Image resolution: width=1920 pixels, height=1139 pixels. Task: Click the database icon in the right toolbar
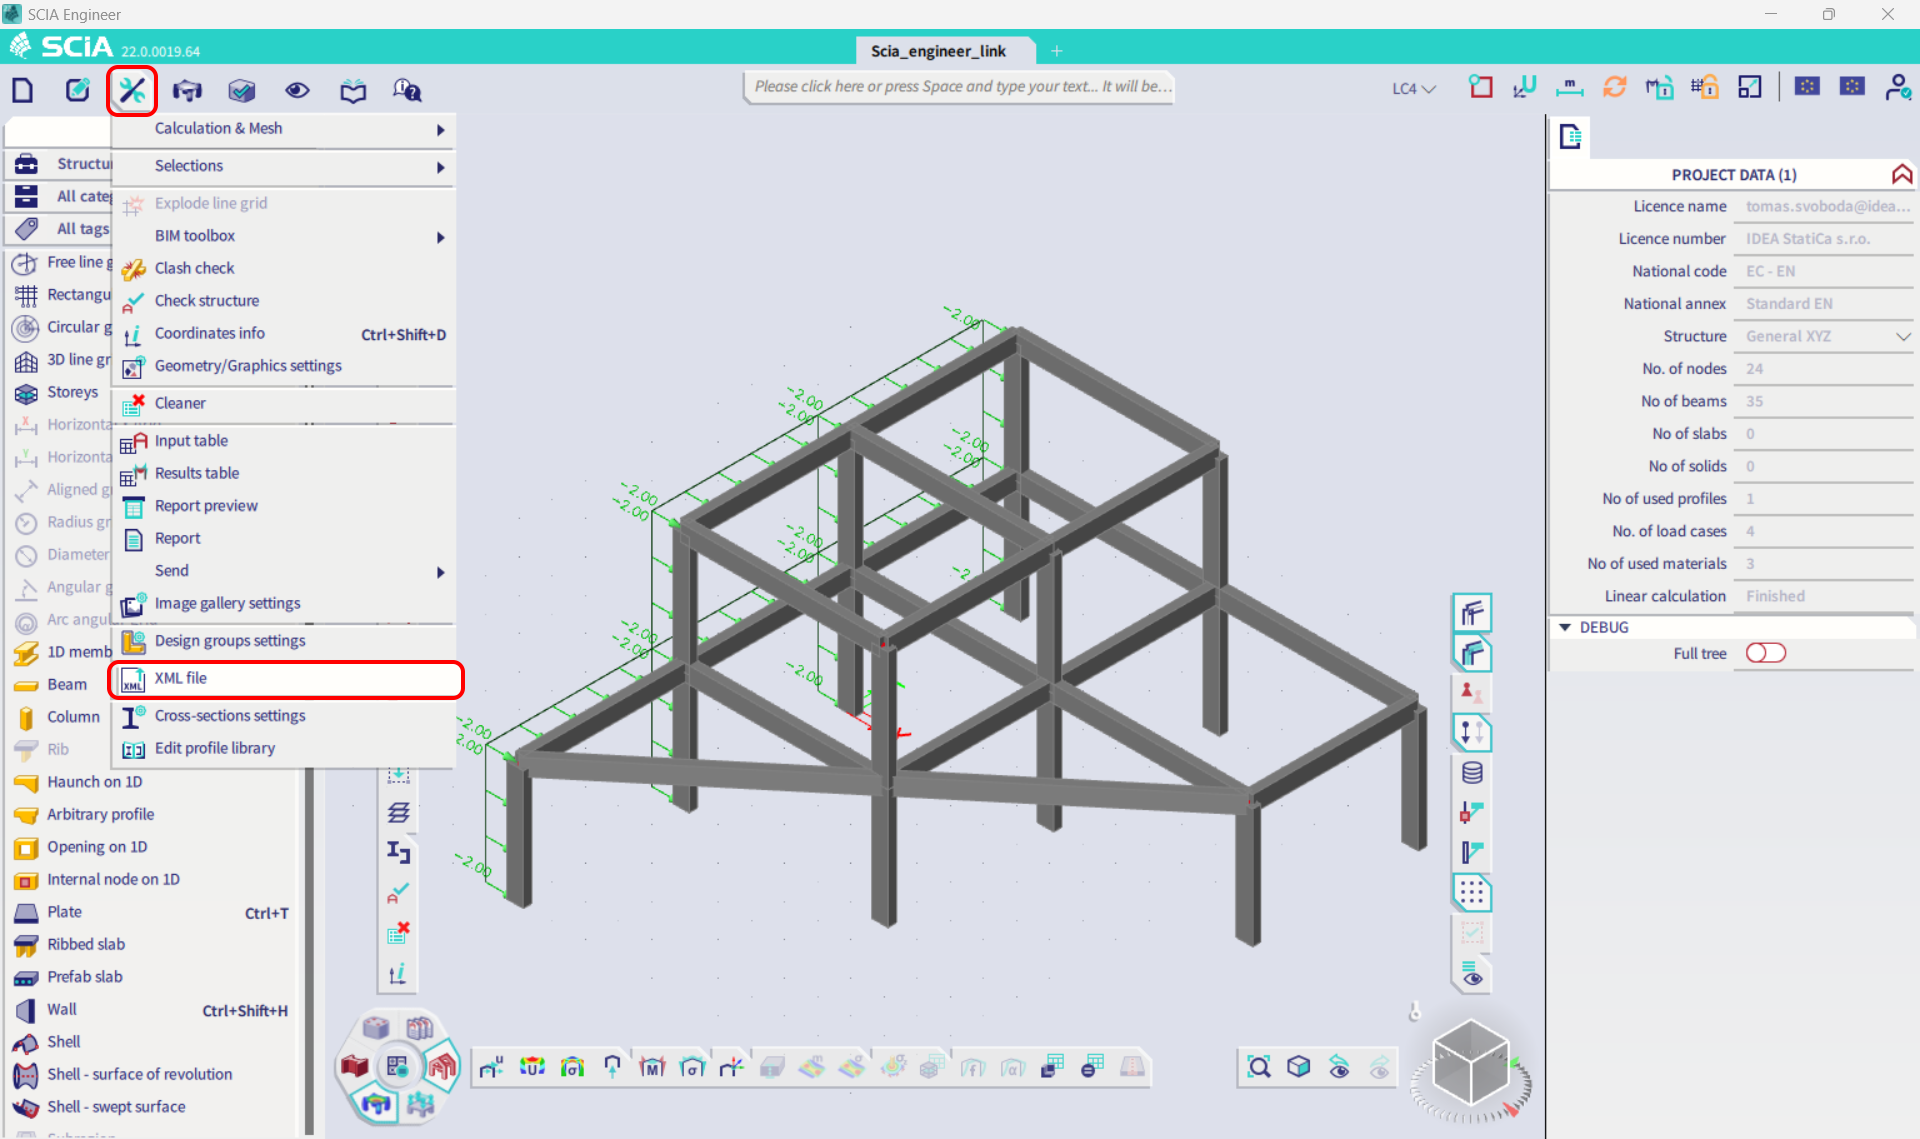[1471, 772]
